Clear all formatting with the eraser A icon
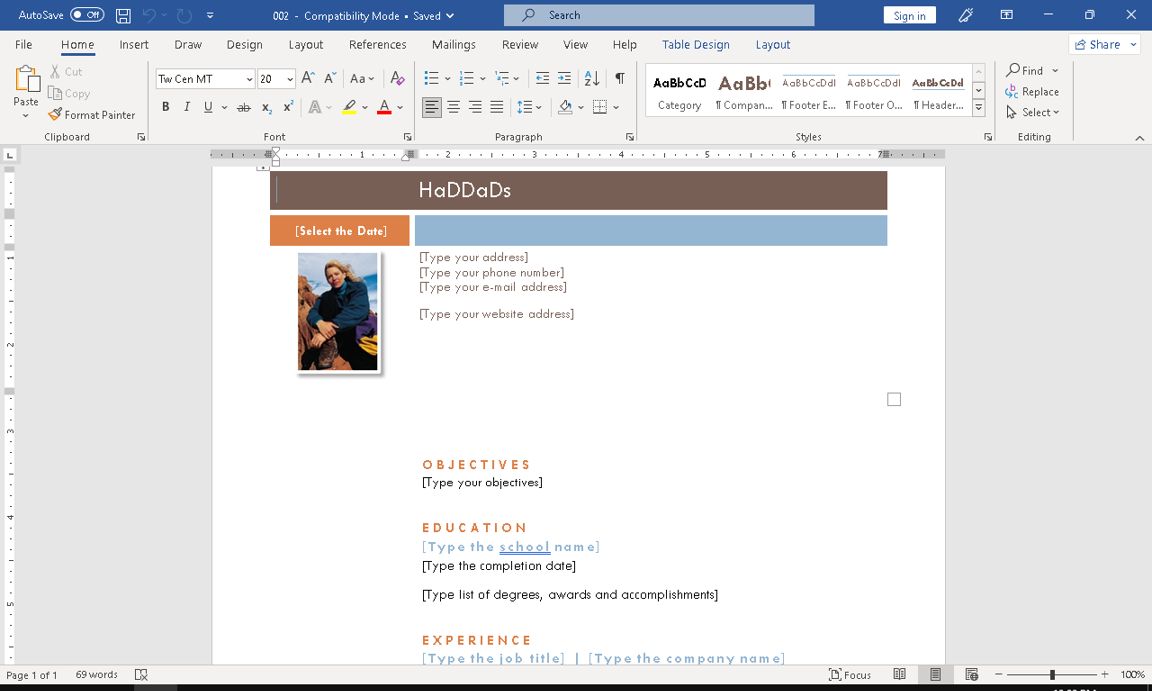The width and height of the screenshot is (1152, 691). point(397,78)
